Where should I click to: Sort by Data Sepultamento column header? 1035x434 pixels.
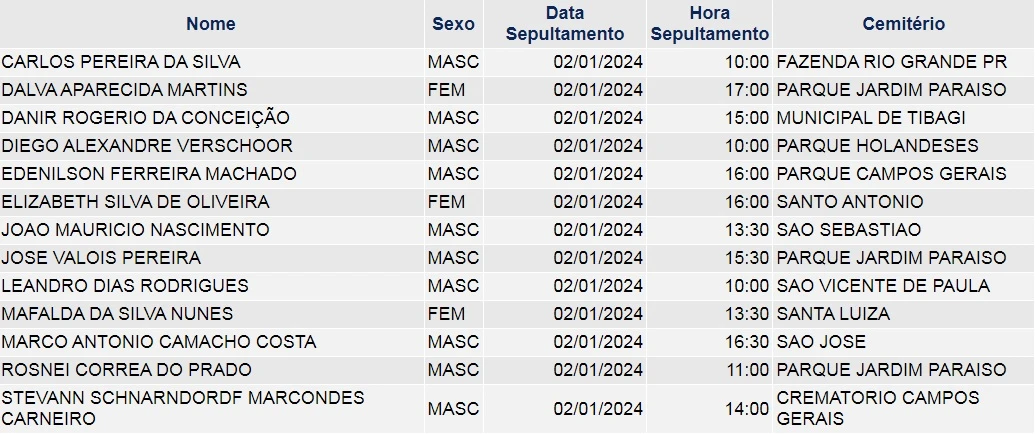click(x=564, y=24)
